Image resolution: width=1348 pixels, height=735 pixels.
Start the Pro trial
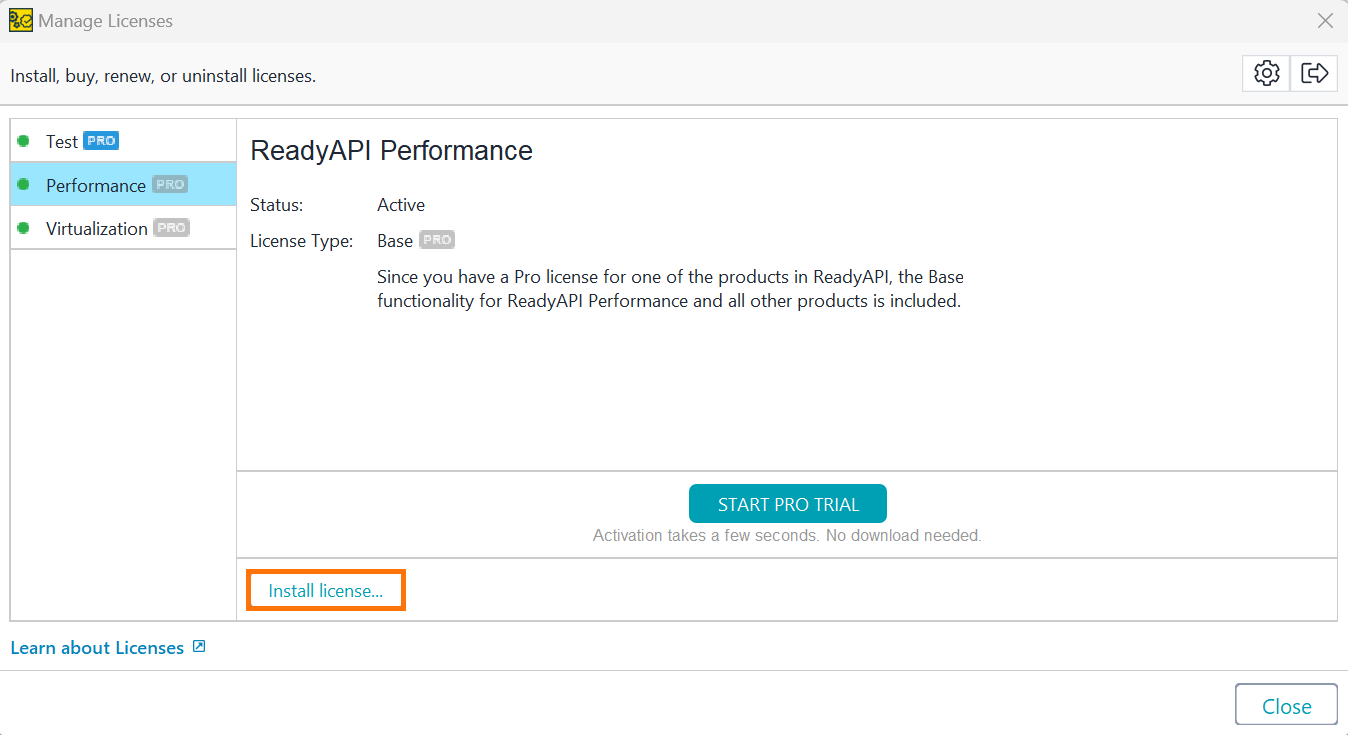(x=787, y=503)
